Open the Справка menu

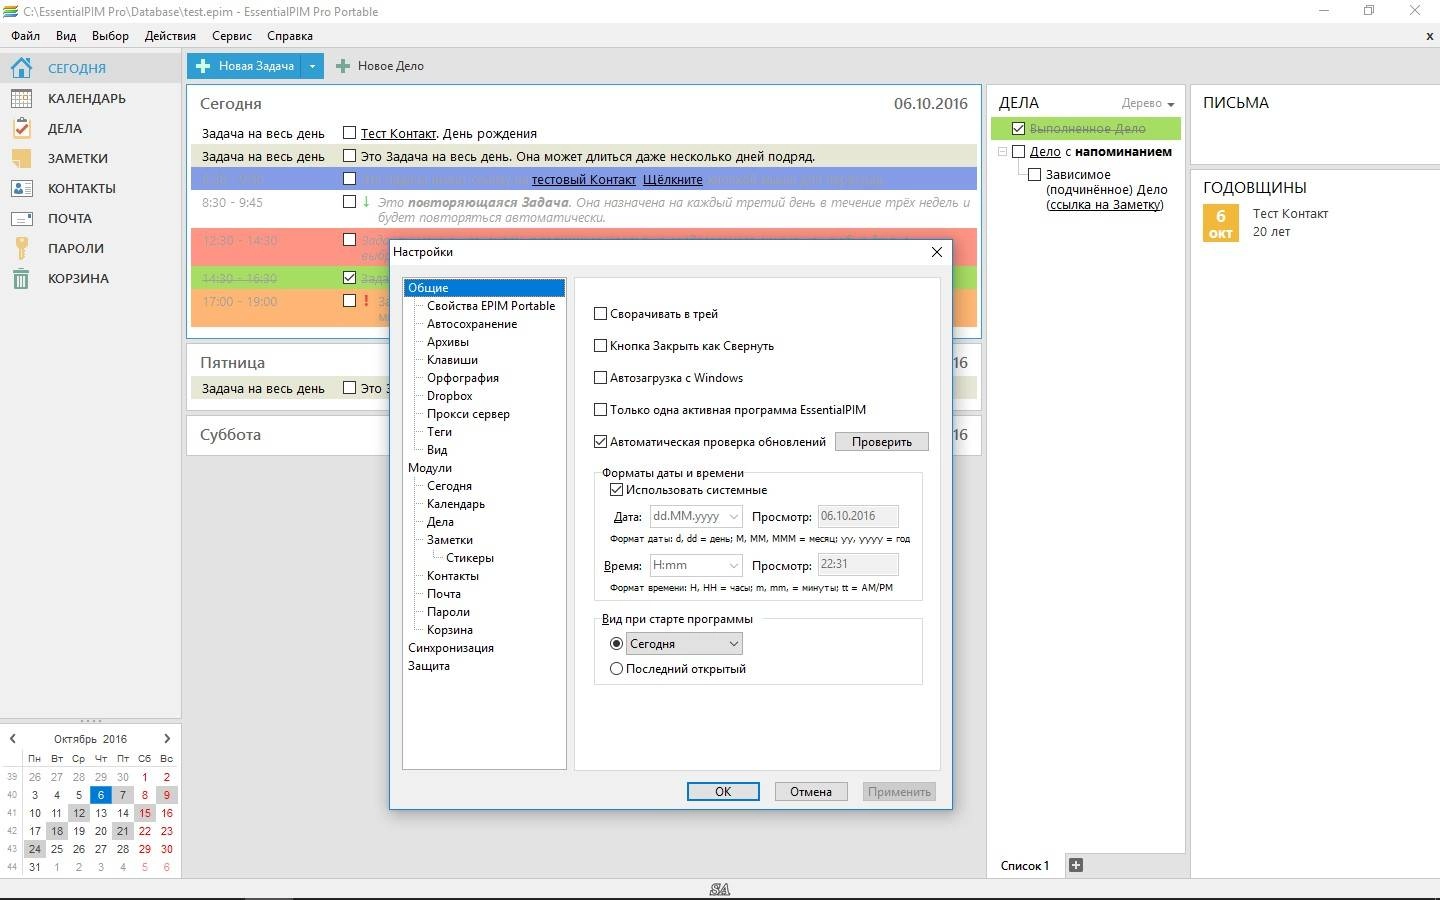290,36
